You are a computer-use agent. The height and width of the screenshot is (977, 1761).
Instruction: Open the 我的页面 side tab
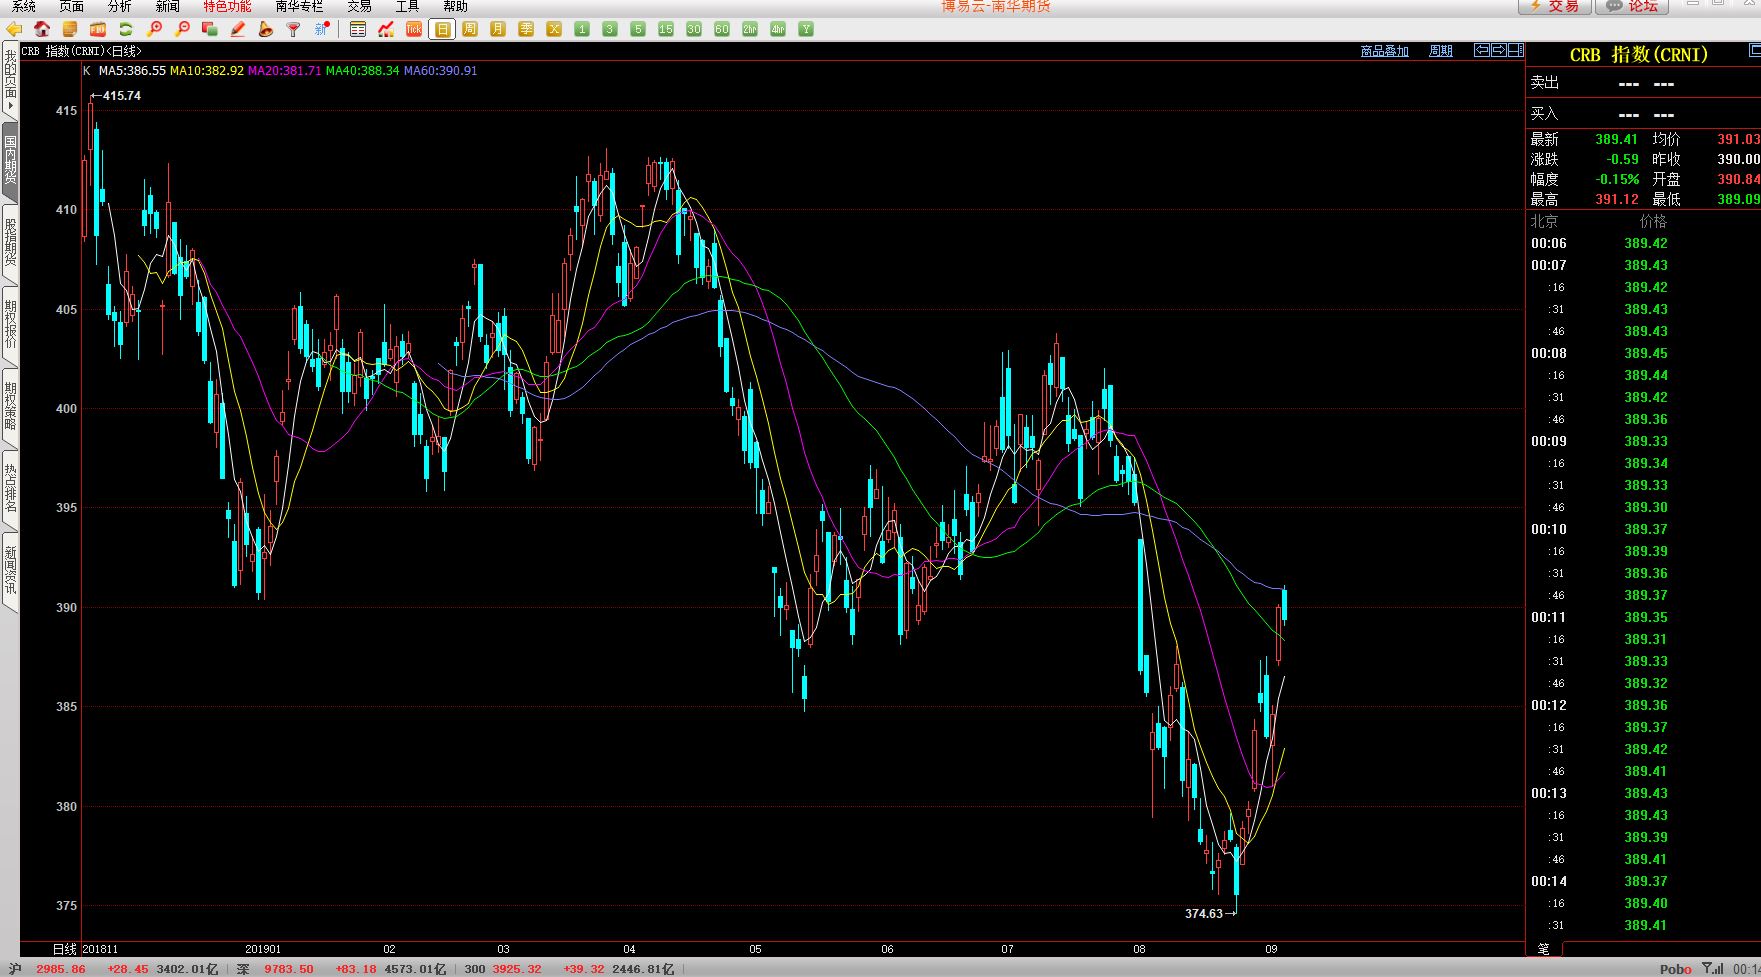click(x=10, y=80)
